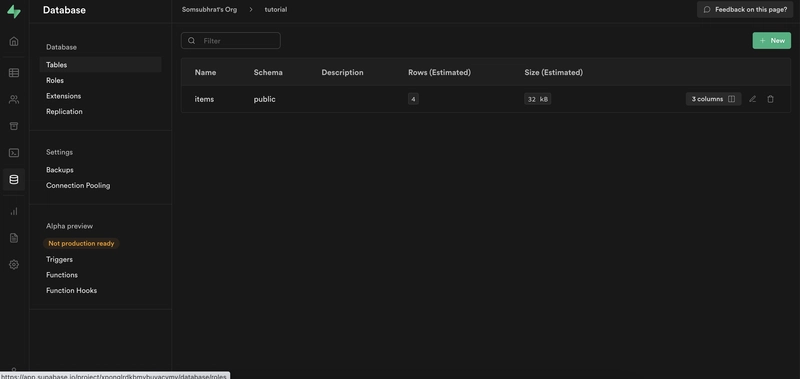Click the Name column header
Screen dimensions: 800x379
click(x=205, y=72)
